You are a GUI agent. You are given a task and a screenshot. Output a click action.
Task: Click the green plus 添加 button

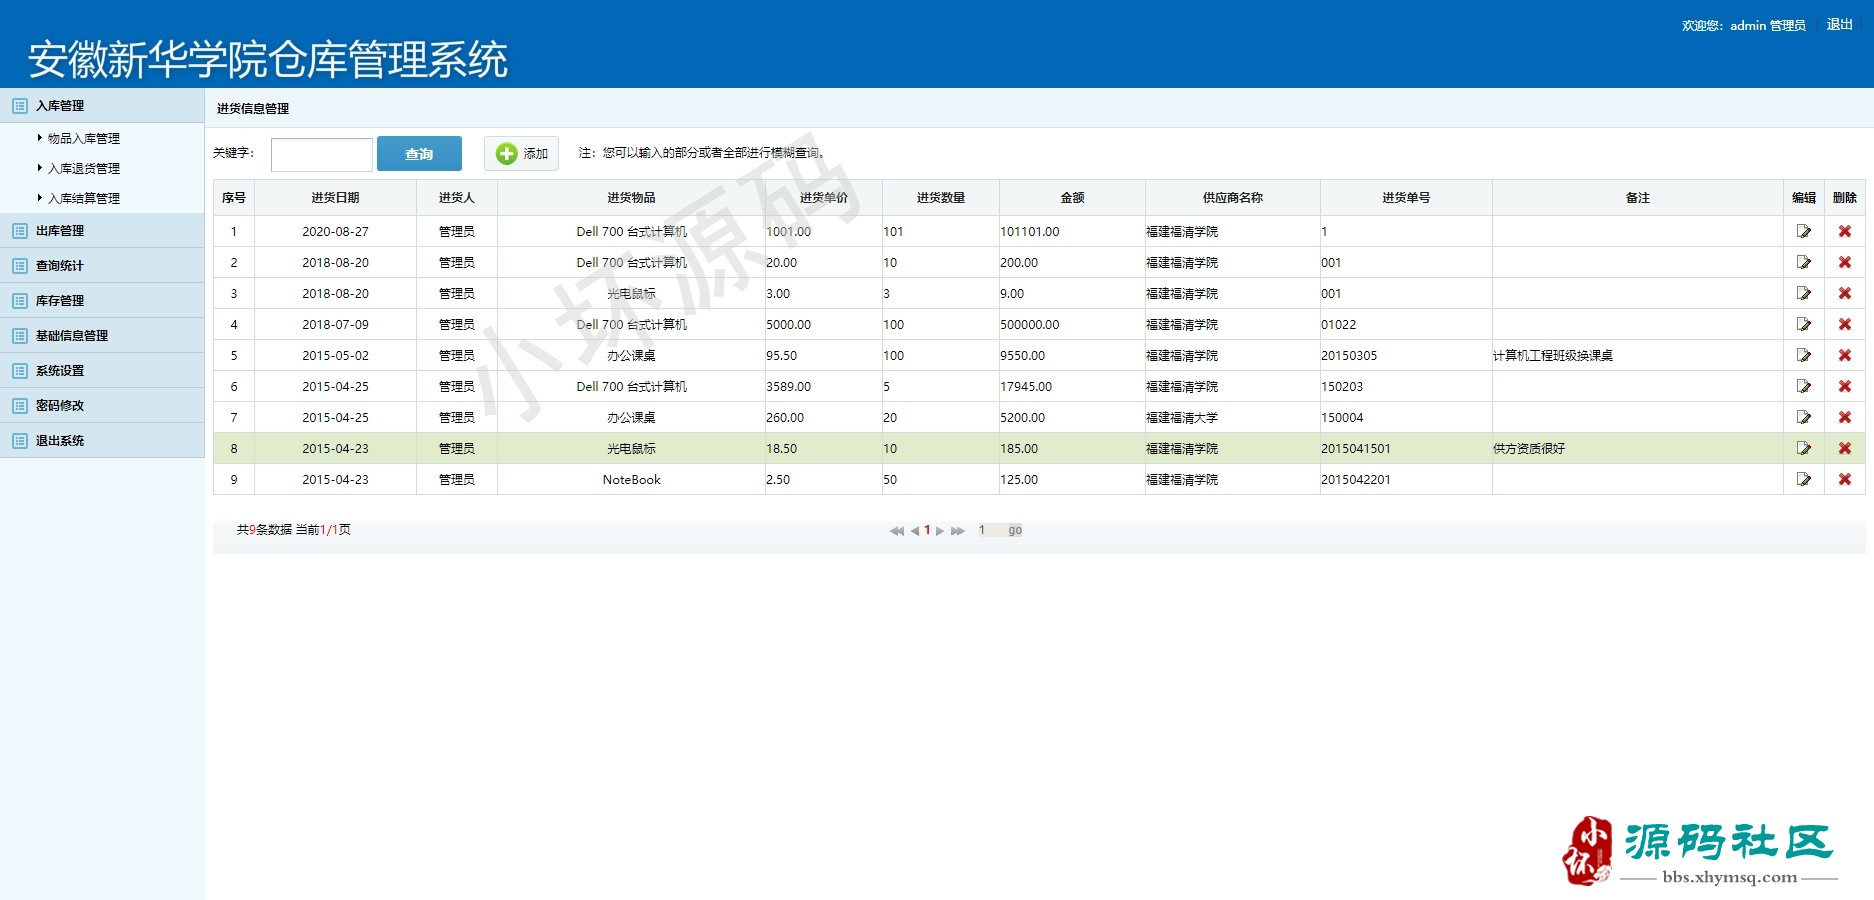pos(521,153)
